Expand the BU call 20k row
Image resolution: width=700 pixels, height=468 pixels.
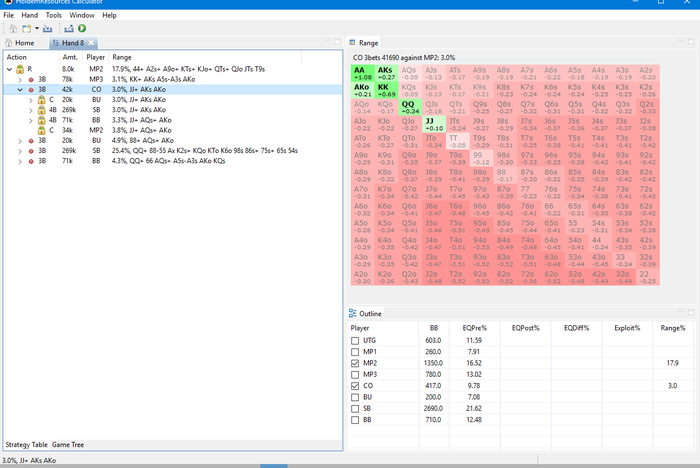(31, 100)
